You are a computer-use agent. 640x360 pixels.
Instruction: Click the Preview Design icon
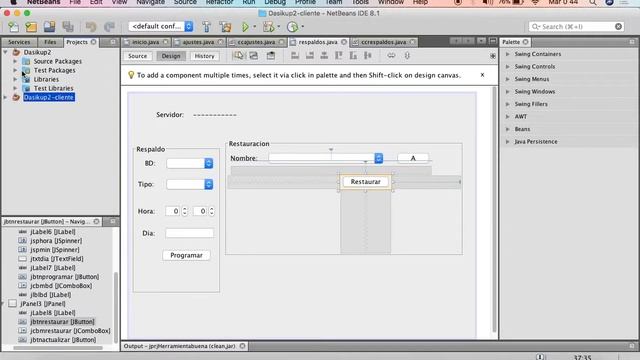pyautogui.click(x=271, y=56)
